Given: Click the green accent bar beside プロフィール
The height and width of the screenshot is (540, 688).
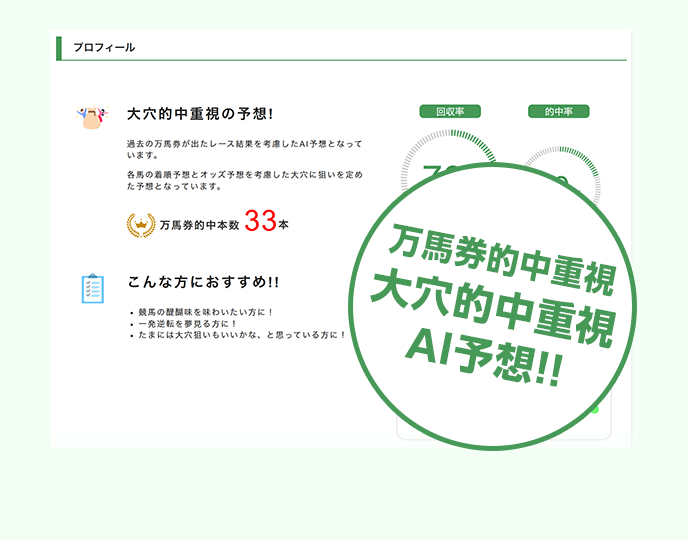Looking at the screenshot, I should [59, 48].
